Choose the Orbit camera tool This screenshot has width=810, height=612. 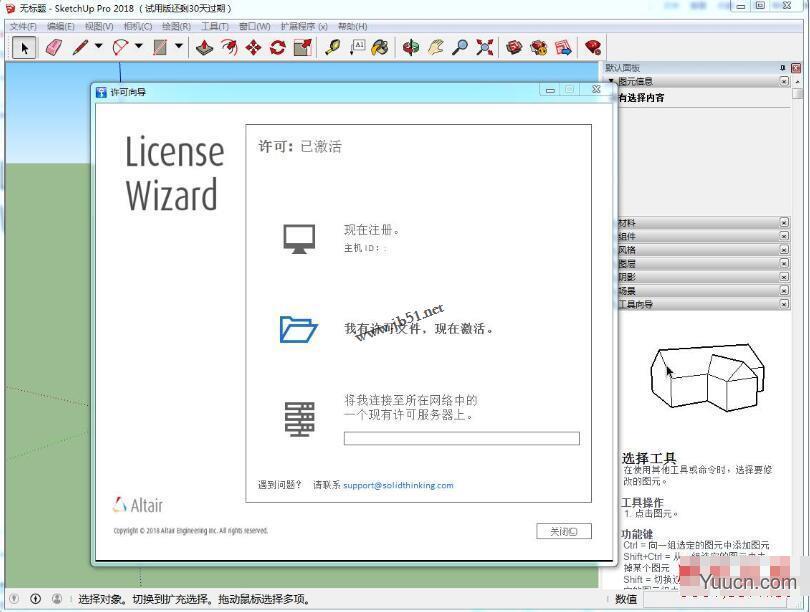[x=411, y=48]
